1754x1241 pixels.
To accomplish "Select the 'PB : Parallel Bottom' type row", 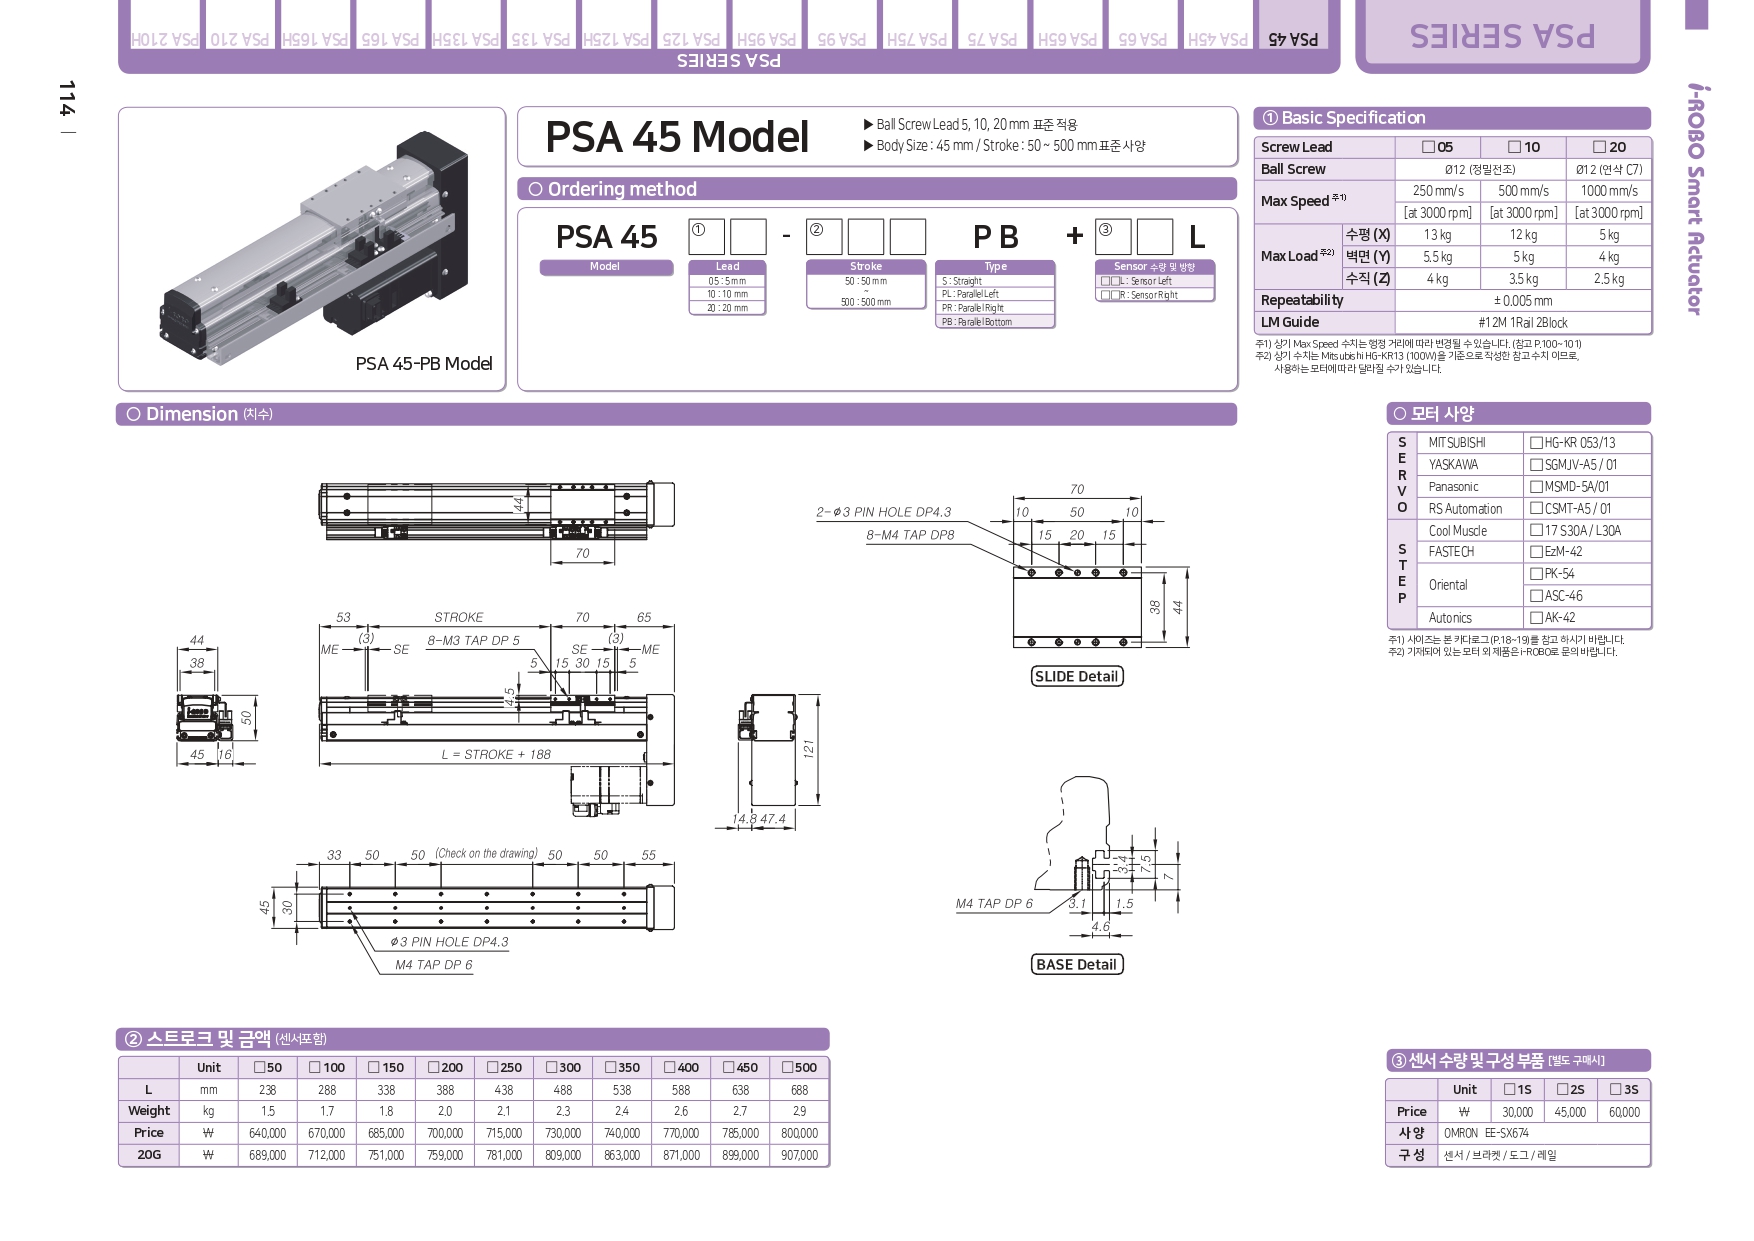I will pyautogui.click(x=995, y=322).
